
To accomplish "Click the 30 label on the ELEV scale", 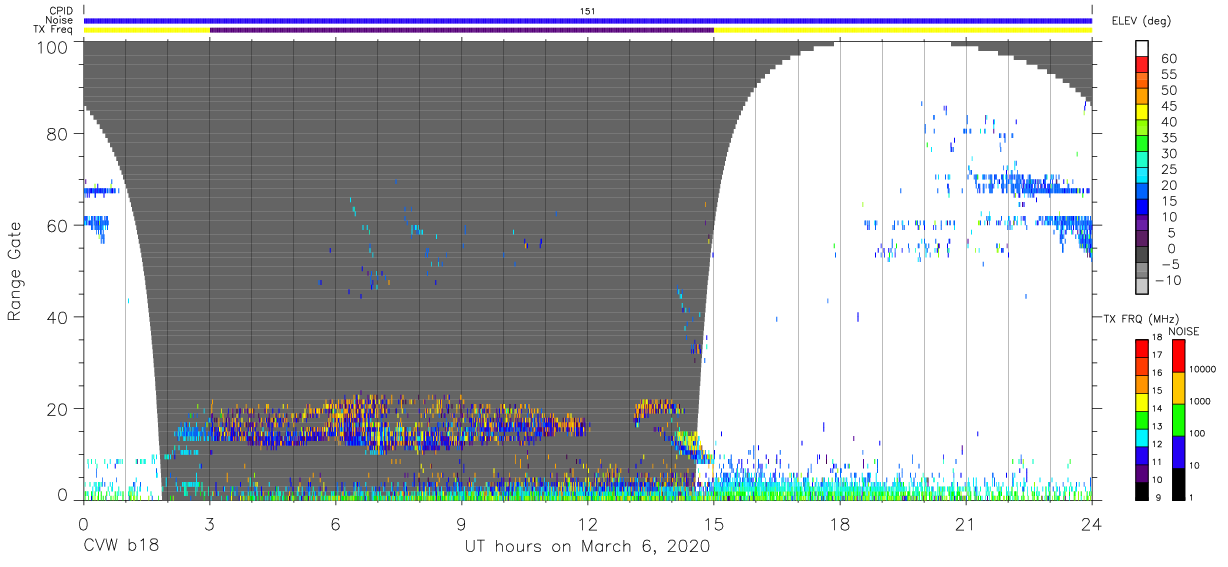I will 1170,153.
